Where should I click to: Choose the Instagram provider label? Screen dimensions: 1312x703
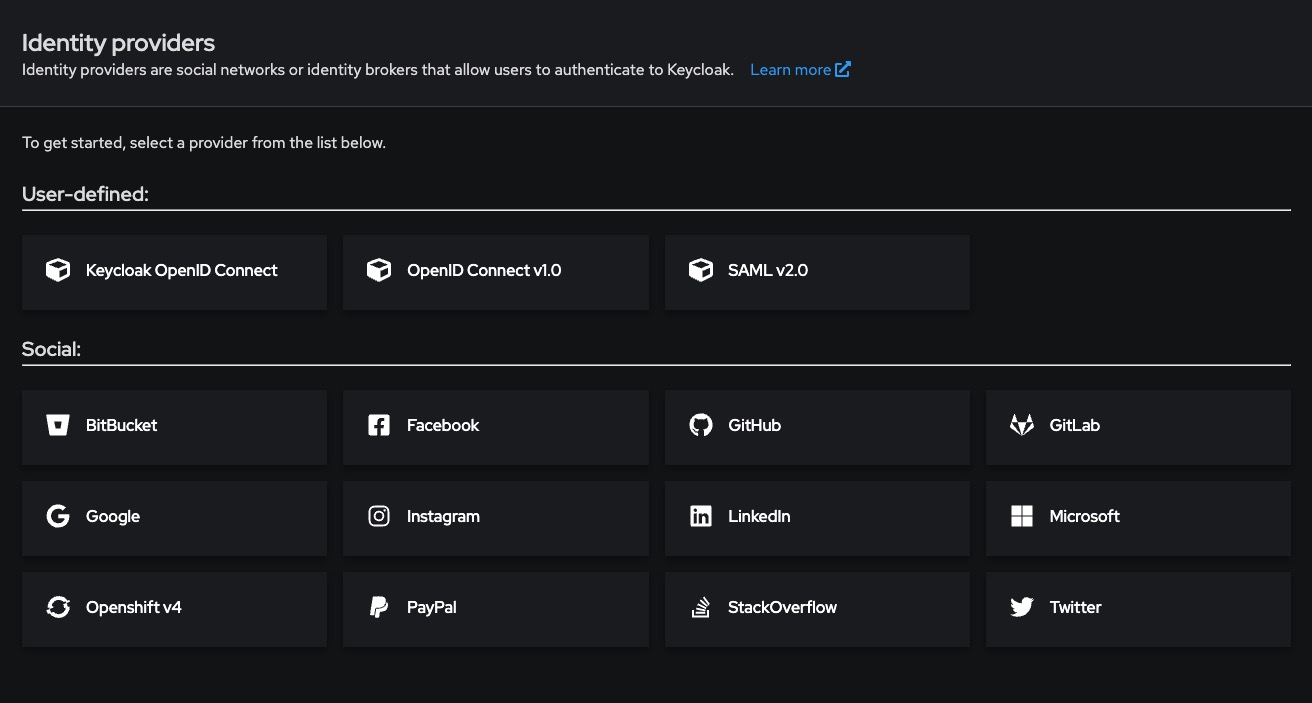point(443,516)
